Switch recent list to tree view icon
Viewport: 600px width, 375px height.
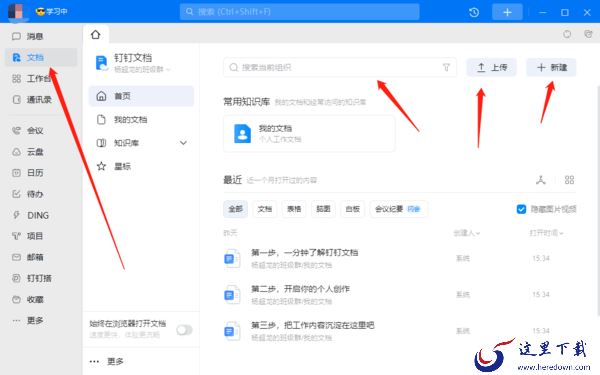[x=541, y=180]
